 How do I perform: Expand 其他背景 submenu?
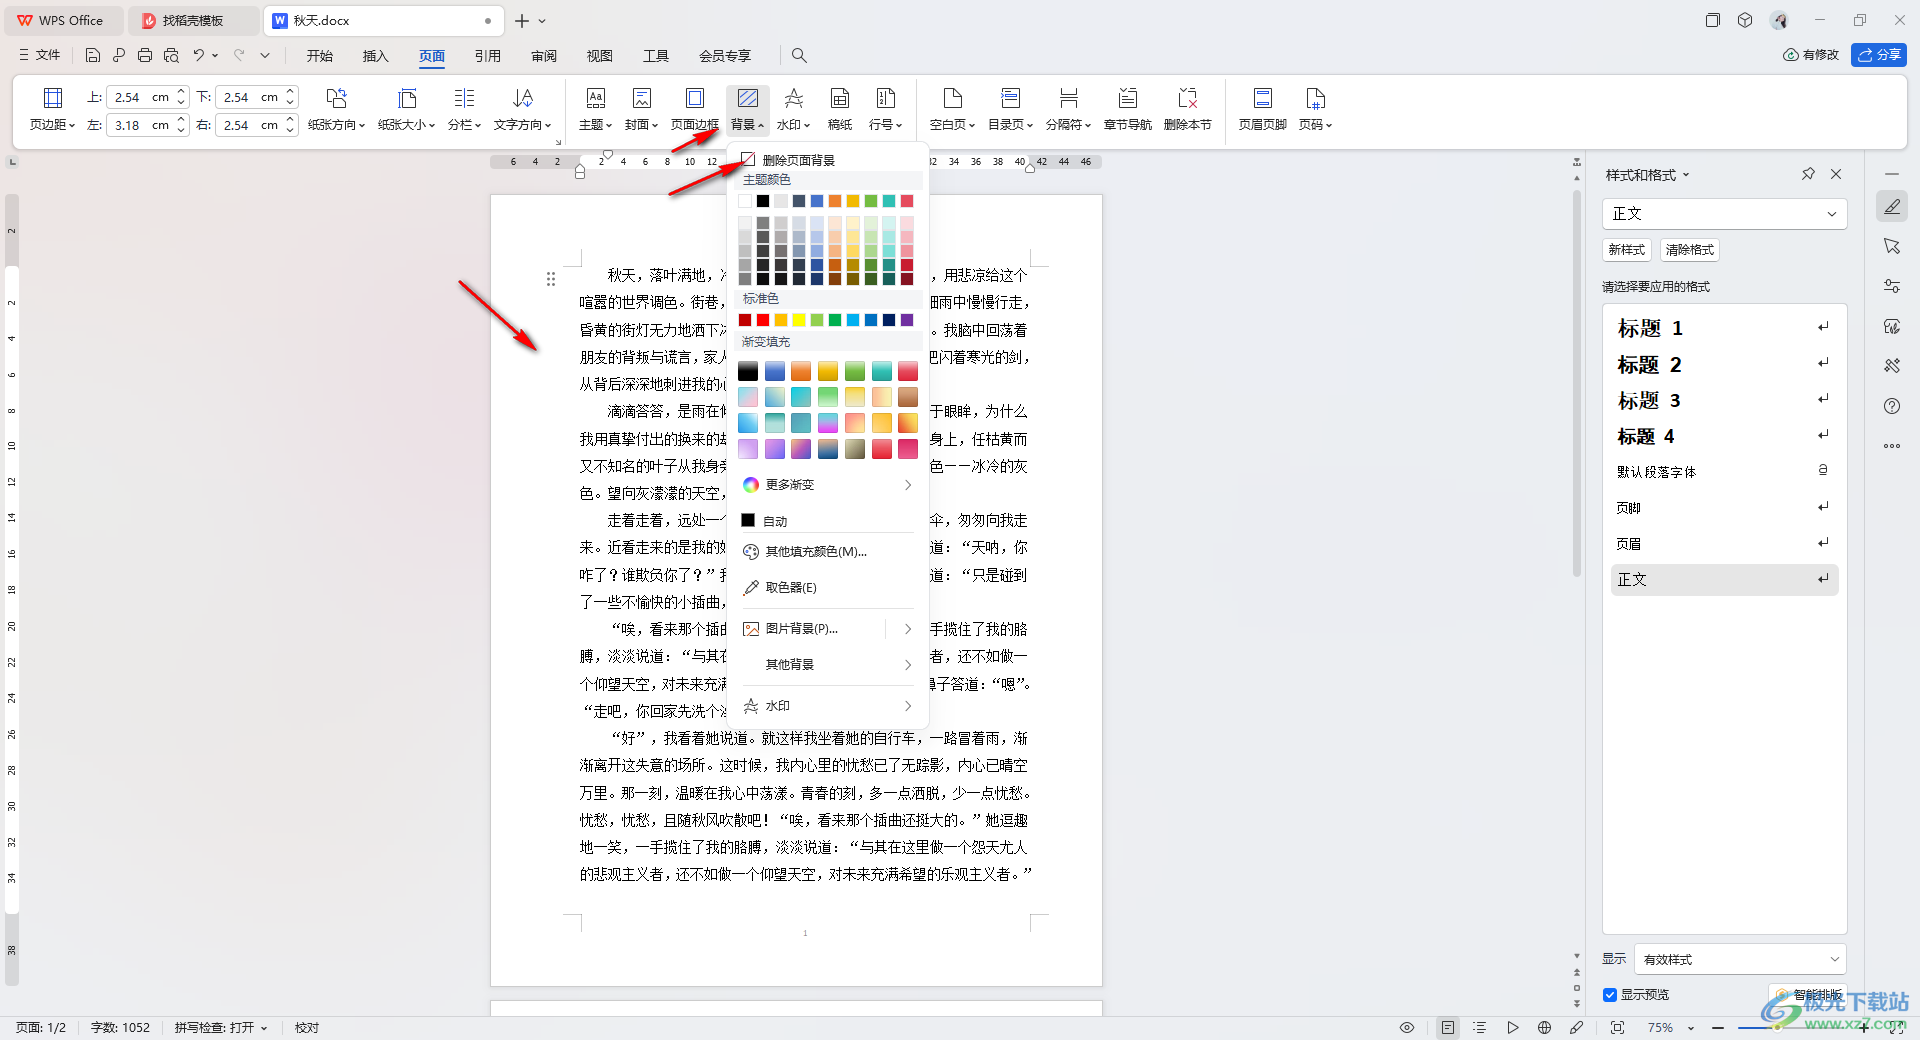[x=828, y=665]
